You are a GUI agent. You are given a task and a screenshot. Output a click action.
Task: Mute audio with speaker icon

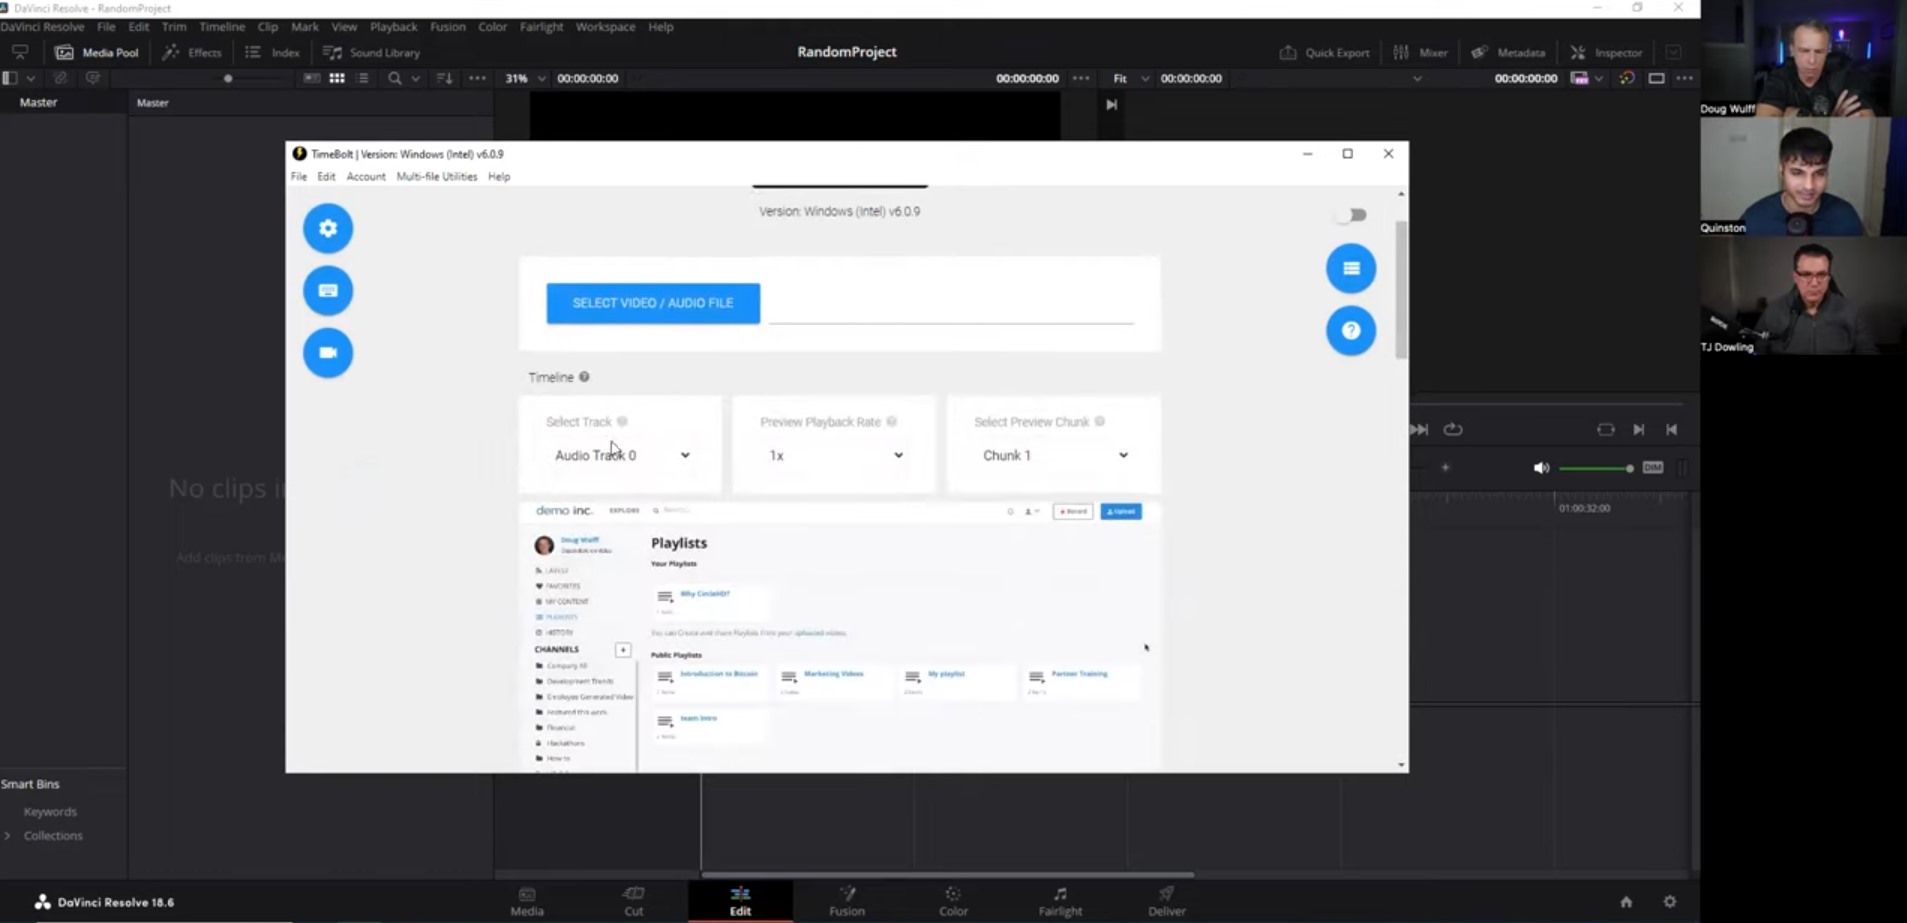pyautogui.click(x=1541, y=468)
